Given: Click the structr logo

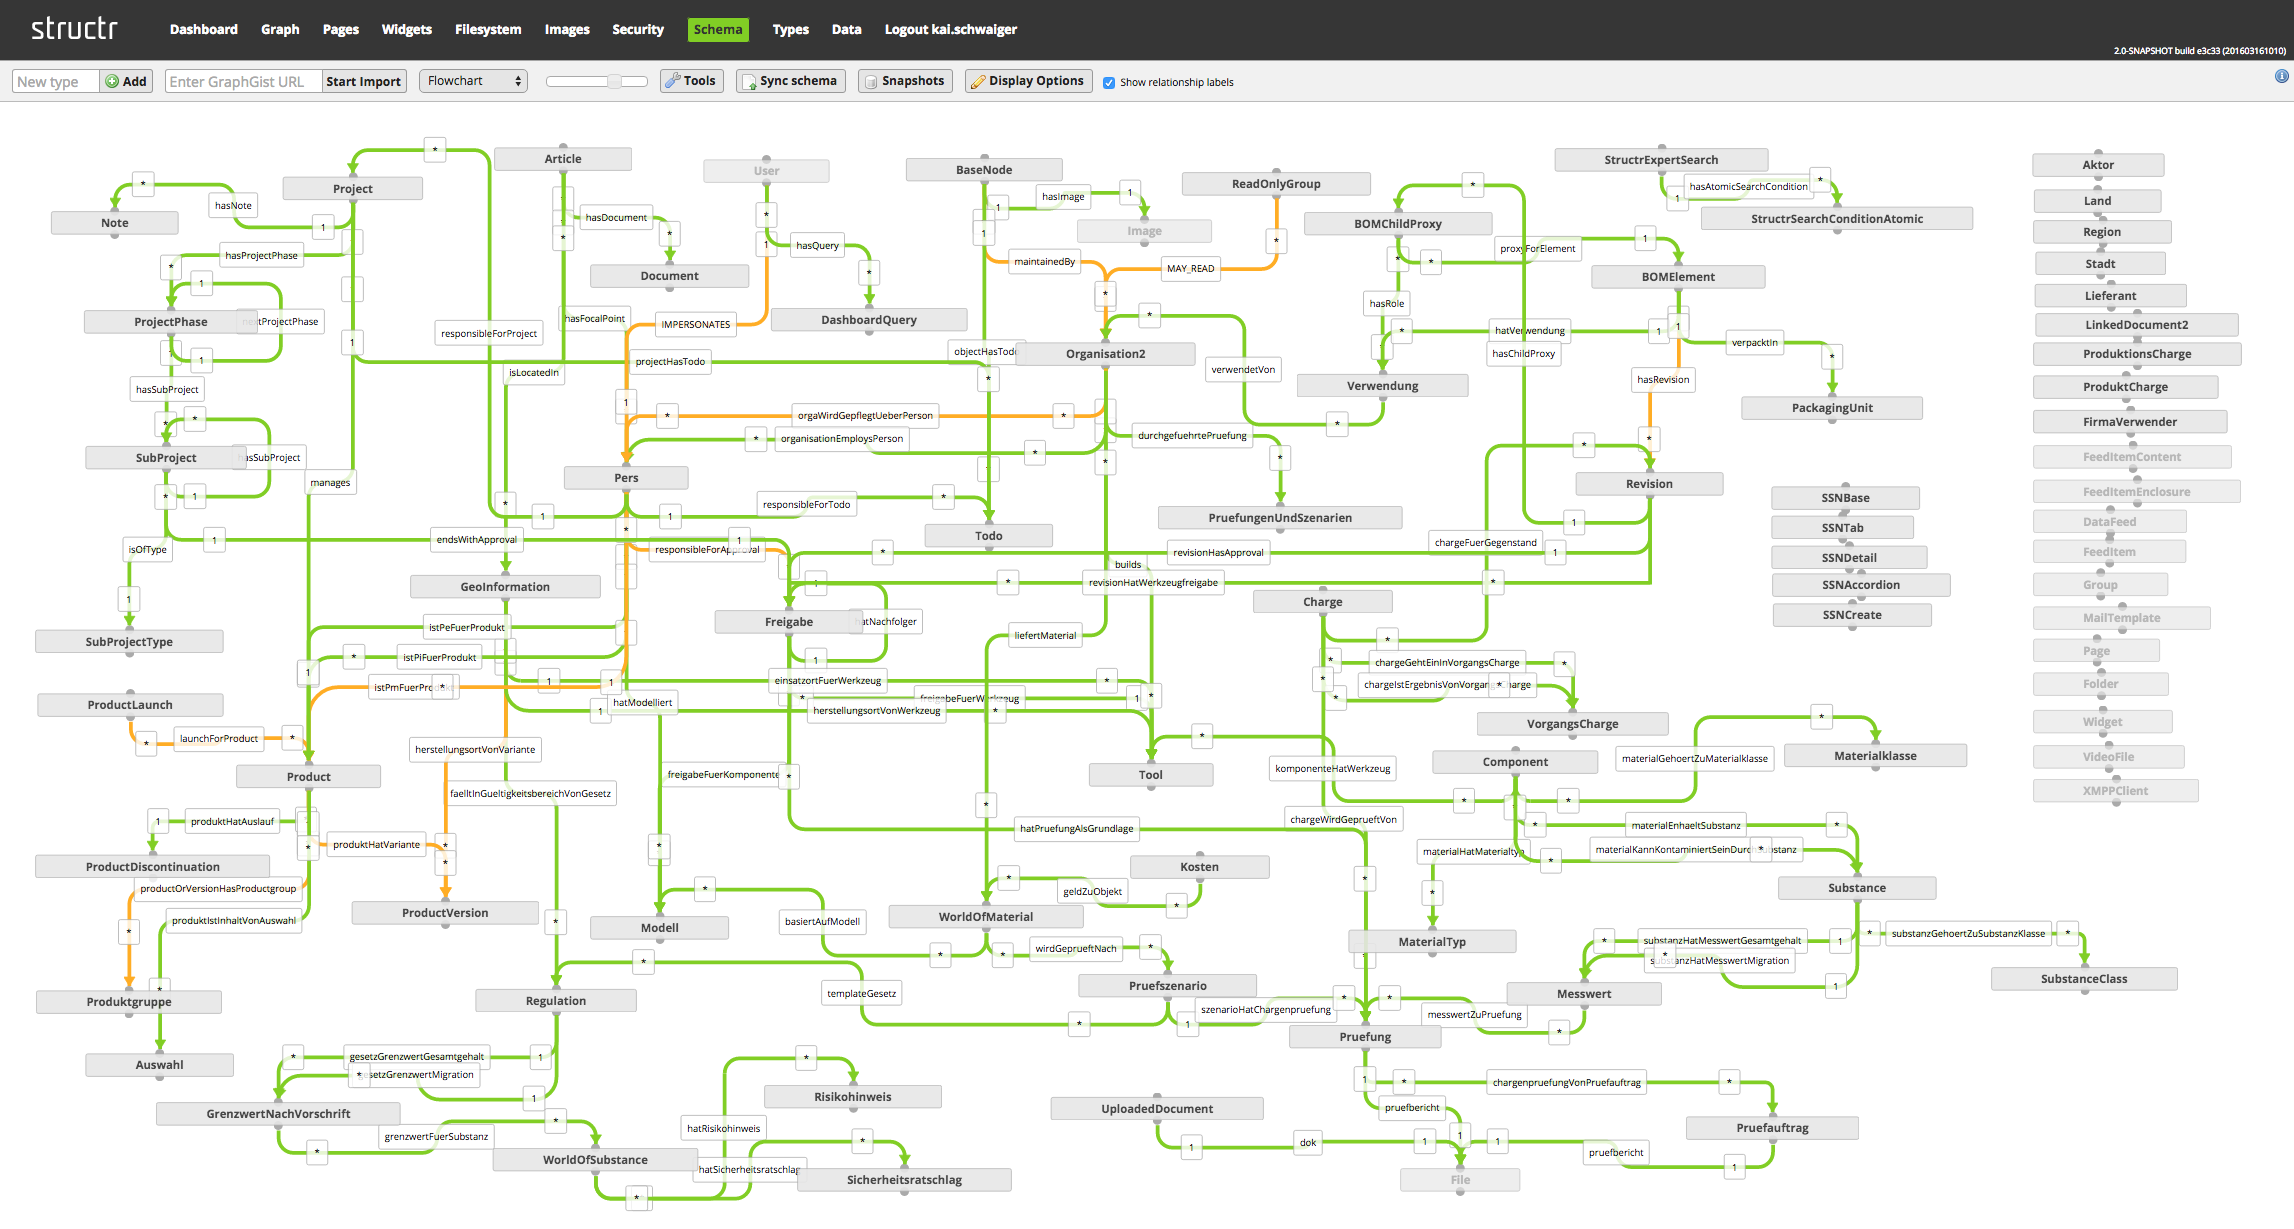Looking at the screenshot, I should 74,28.
